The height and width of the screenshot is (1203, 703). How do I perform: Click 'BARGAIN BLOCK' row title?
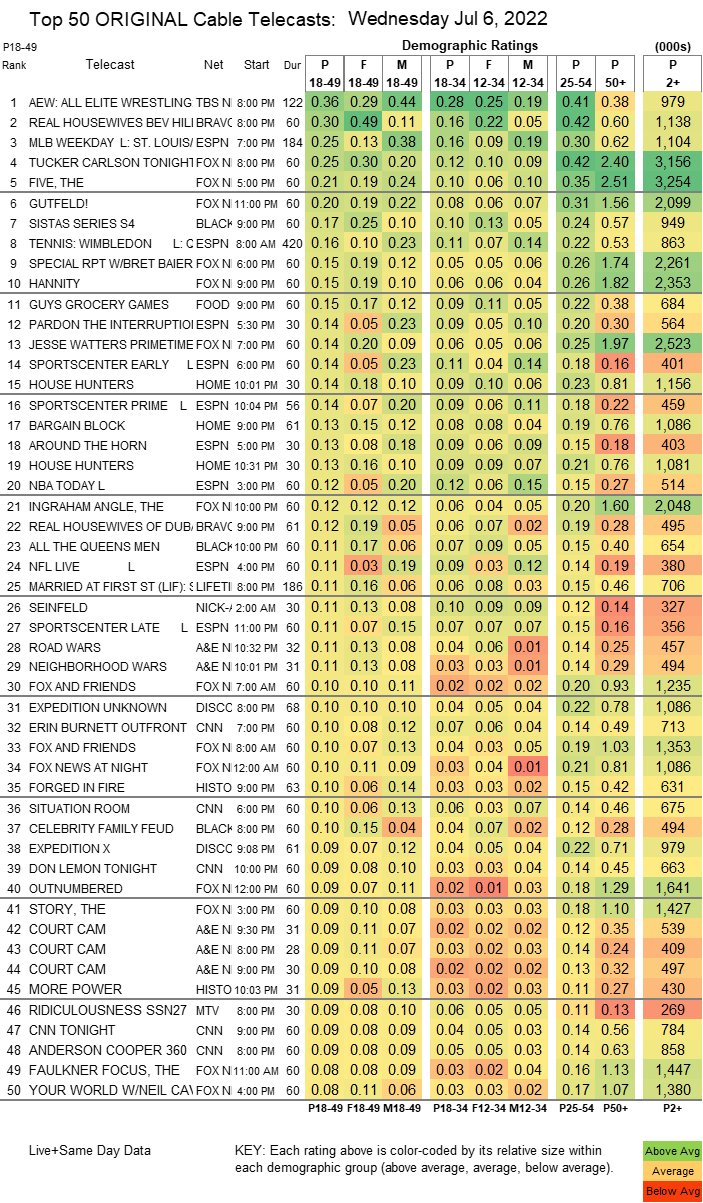pos(78,425)
